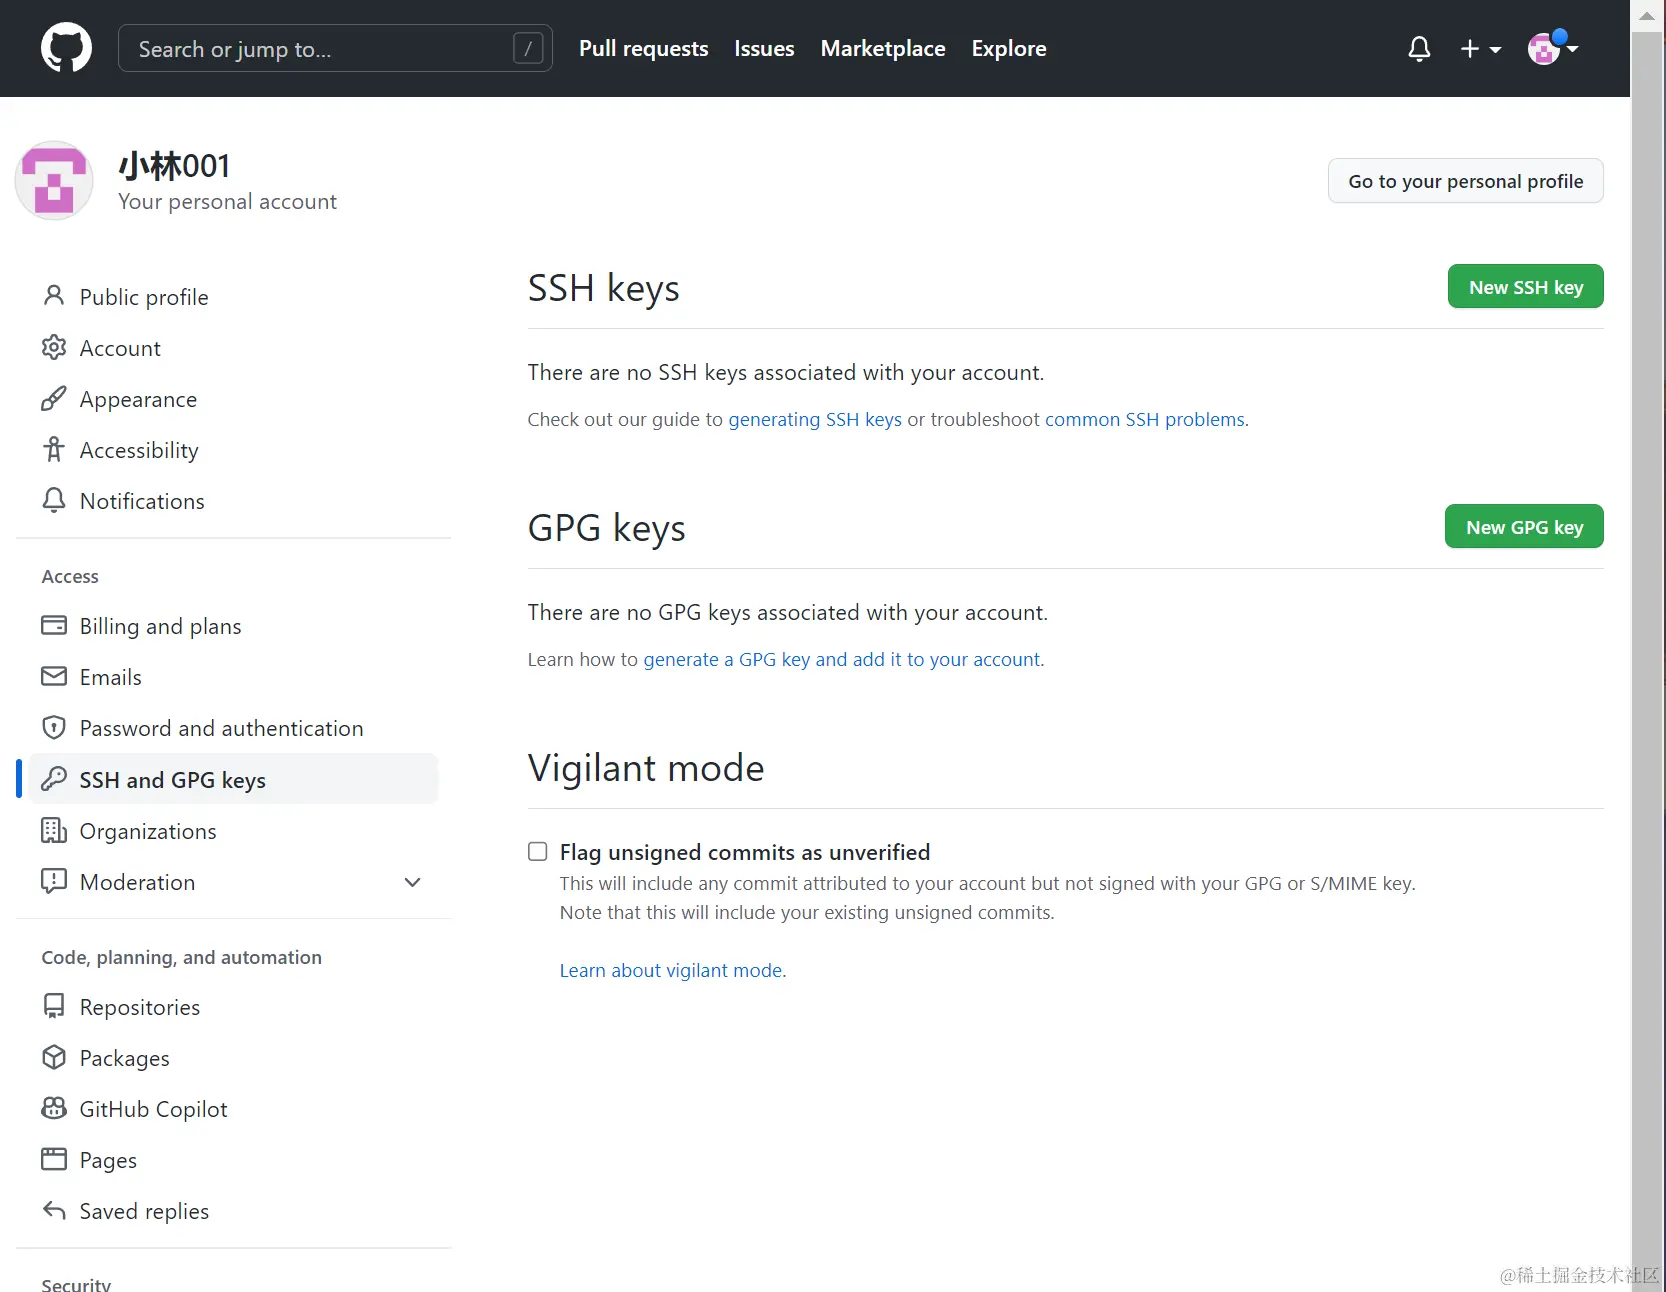The width and height of the screenshot is (1666, 1292).
Task: Go to Issues in top navigation
Action: [764, 48]
